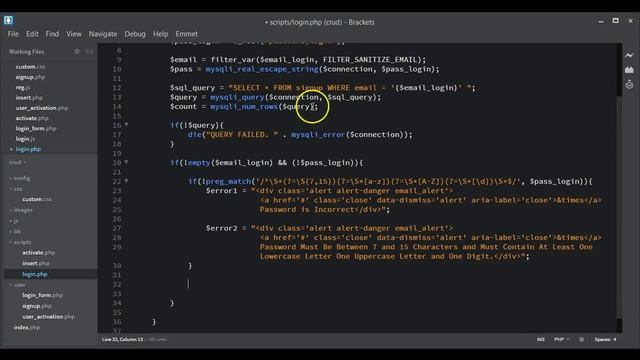Toggle INS insert mode in status bar

540,339
